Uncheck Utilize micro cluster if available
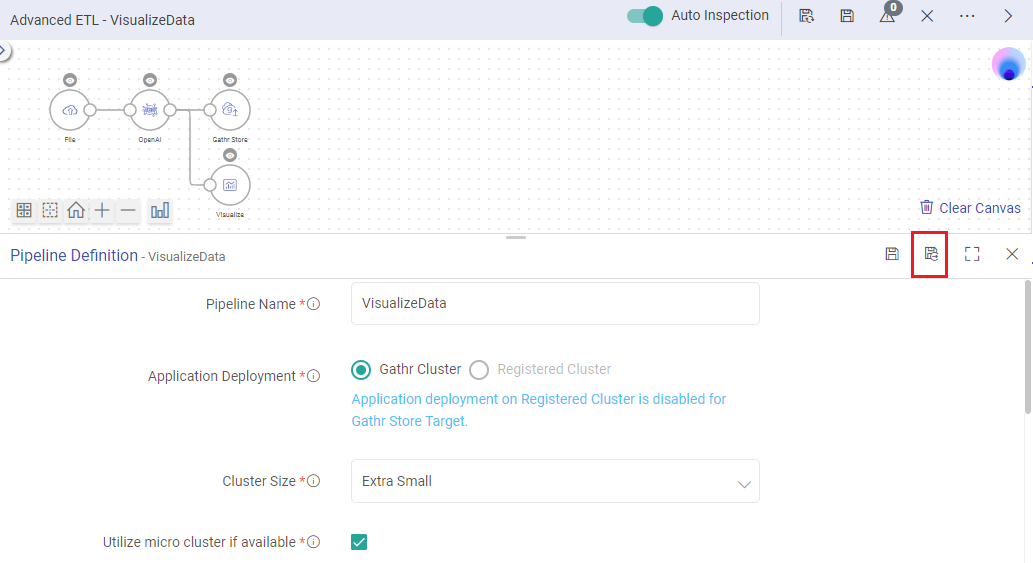 (359, 542)
